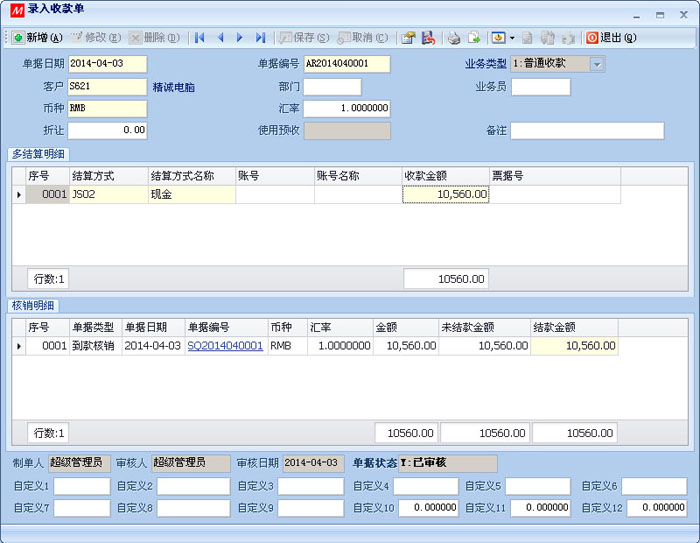The height and width of the screenshot is (543, 700).
Task: Click the 自定义5 input field
Action: (538, 486)
